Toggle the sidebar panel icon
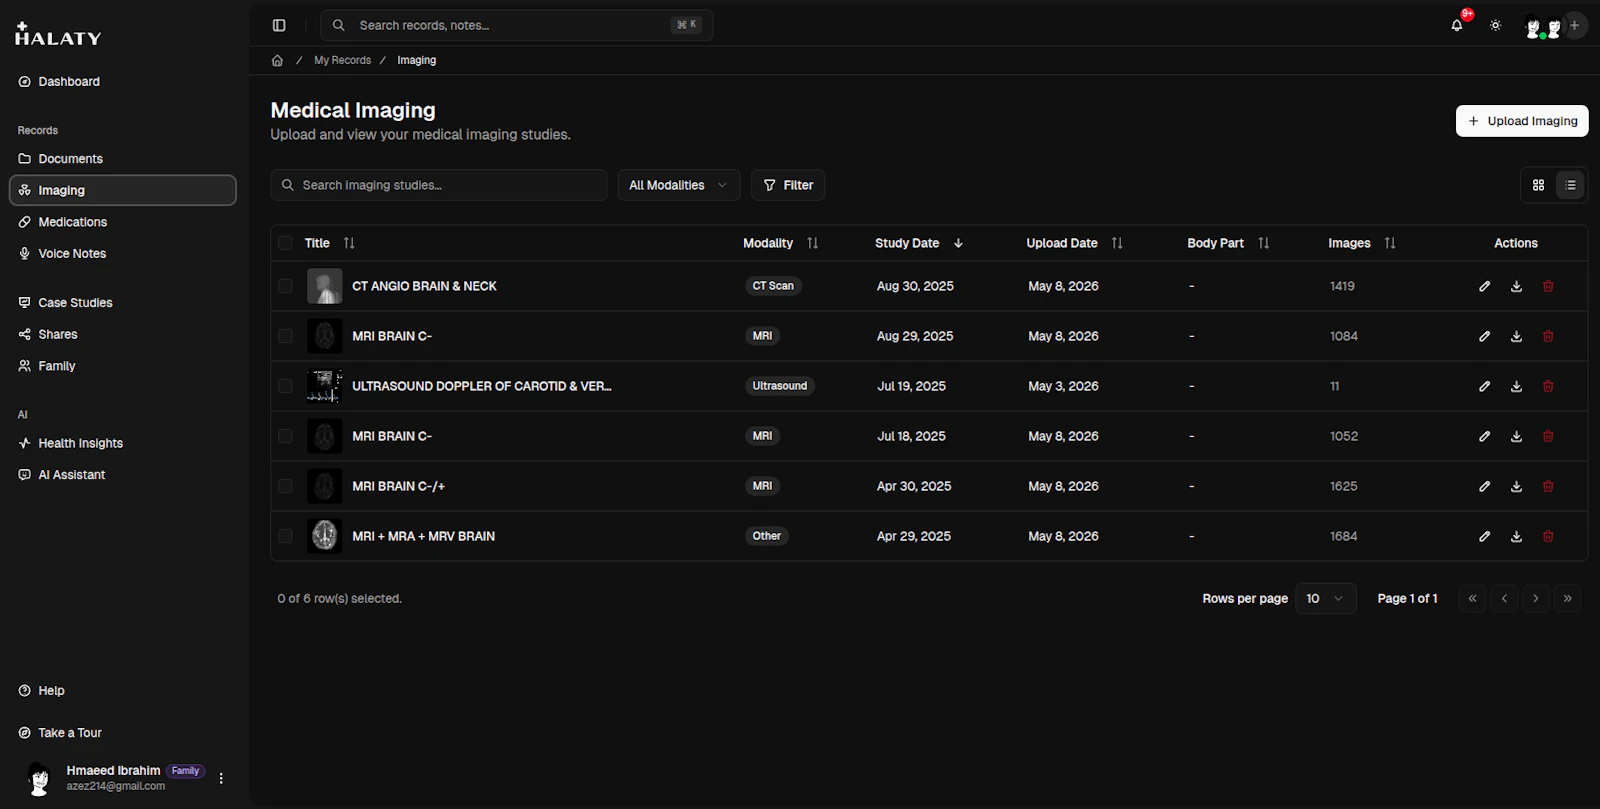 tap(279, 25)
